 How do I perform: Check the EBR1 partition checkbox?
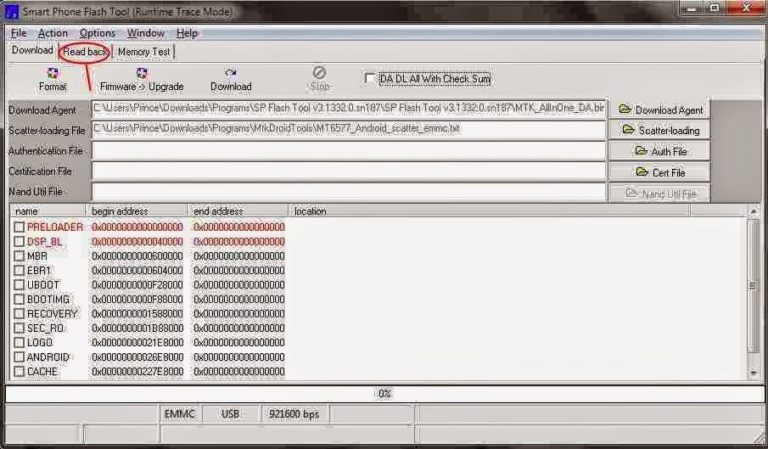(x=19, y=270)
